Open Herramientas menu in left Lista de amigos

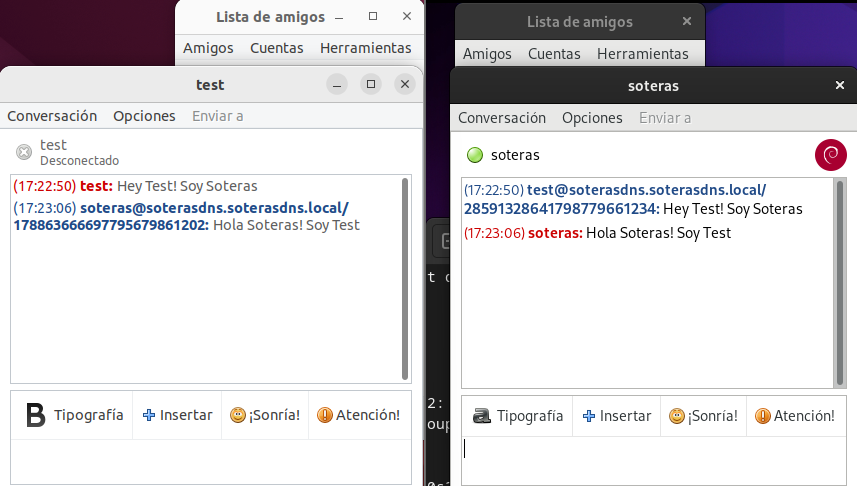(x=365, y=48)
